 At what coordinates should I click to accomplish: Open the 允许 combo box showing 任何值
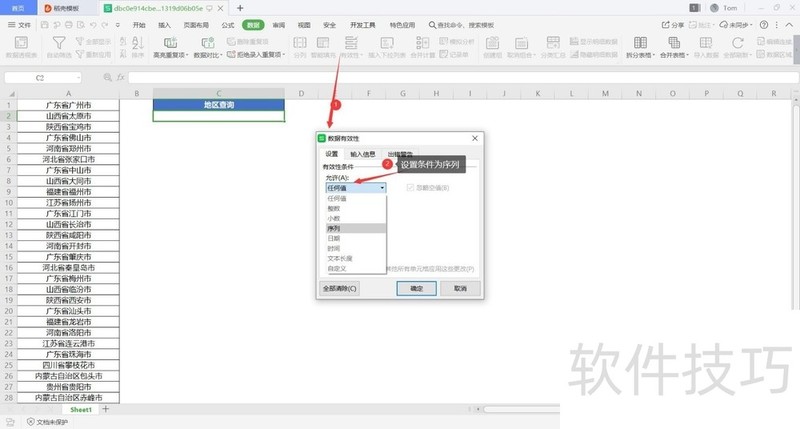click(356, 188)
